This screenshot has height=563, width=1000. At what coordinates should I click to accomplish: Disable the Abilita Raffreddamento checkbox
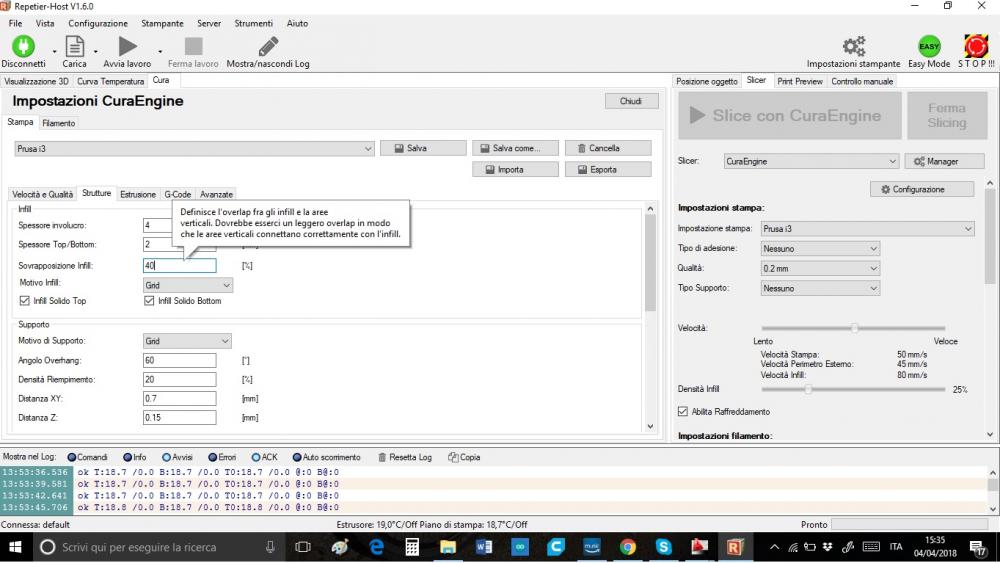(683, 411)
